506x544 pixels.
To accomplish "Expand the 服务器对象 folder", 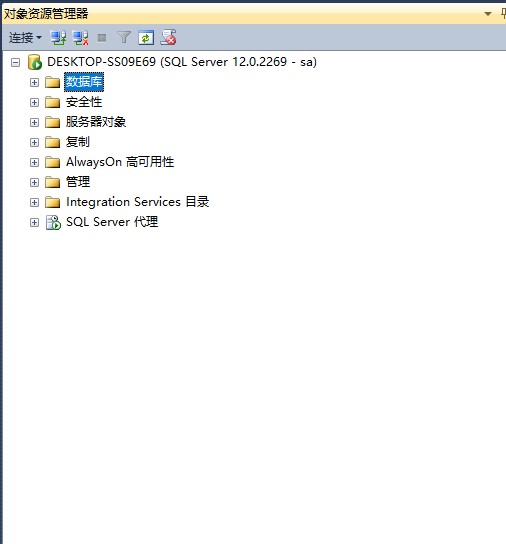I will pos(34,122).
